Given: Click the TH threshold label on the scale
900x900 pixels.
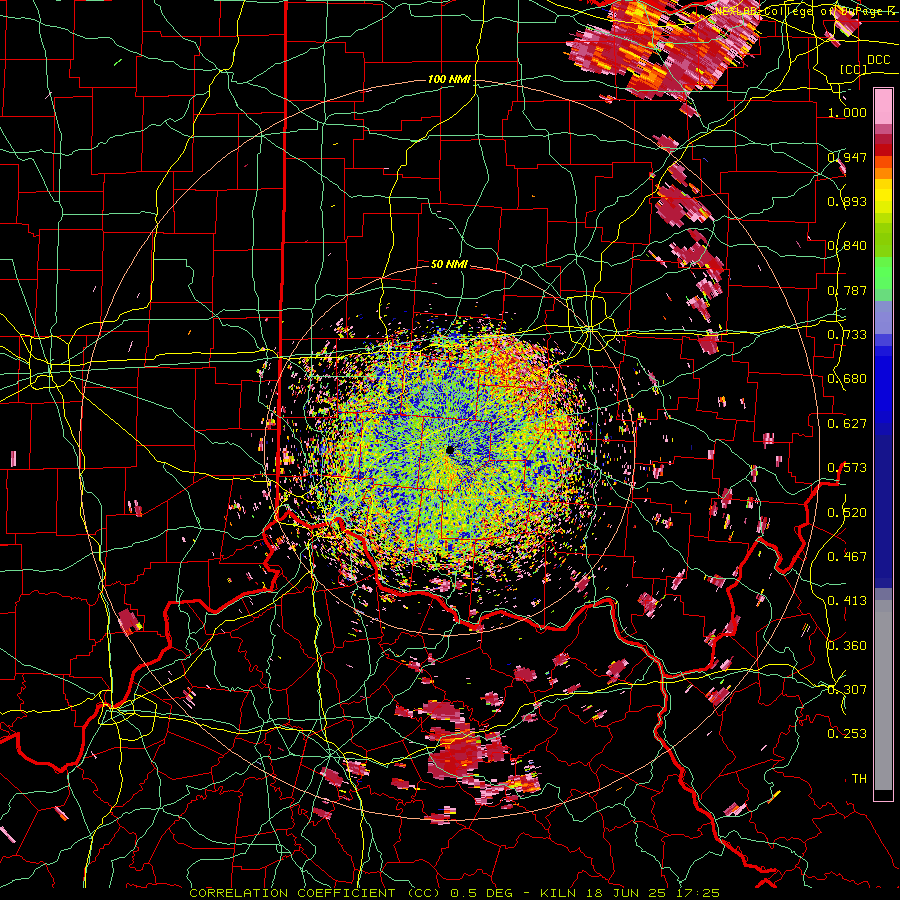Looking at the screenshot, I should (859, 778).
